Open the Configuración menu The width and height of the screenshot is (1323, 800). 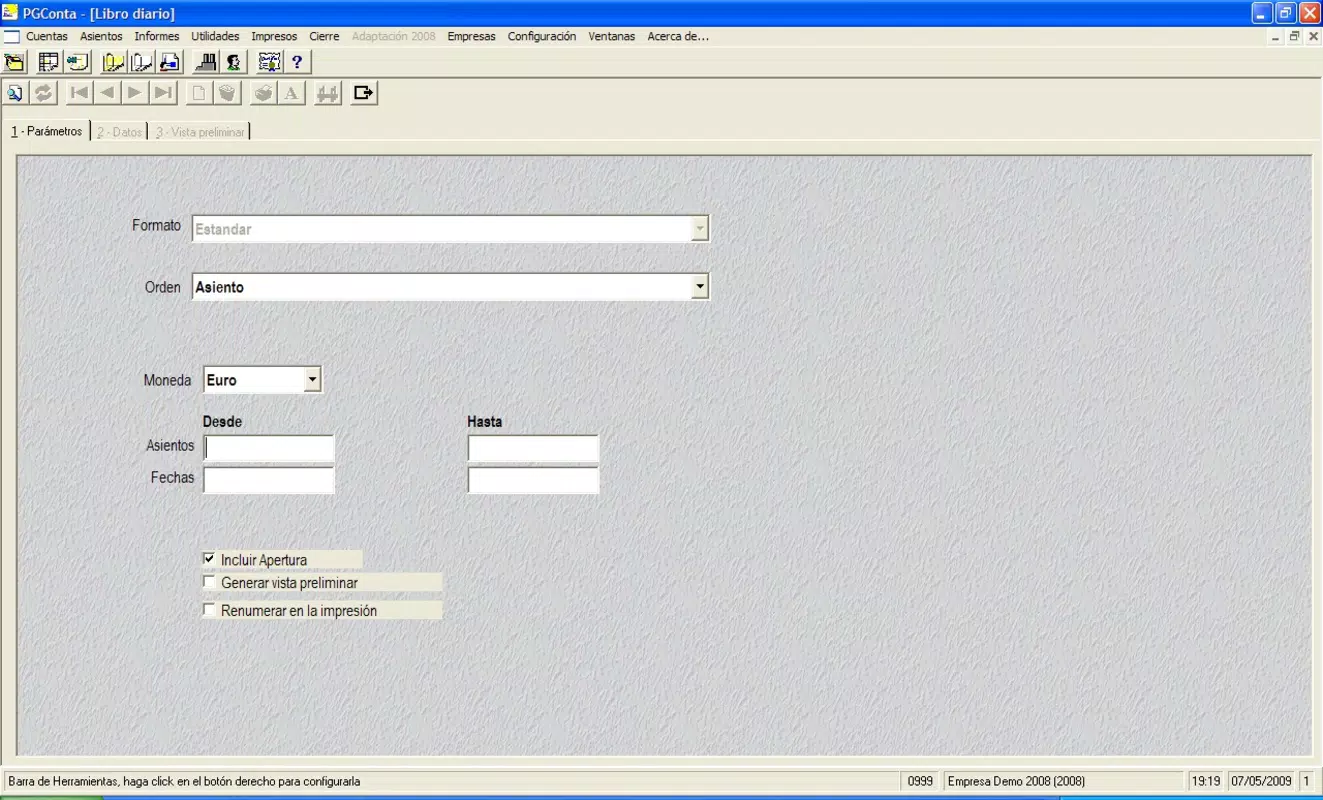[542, 36]
